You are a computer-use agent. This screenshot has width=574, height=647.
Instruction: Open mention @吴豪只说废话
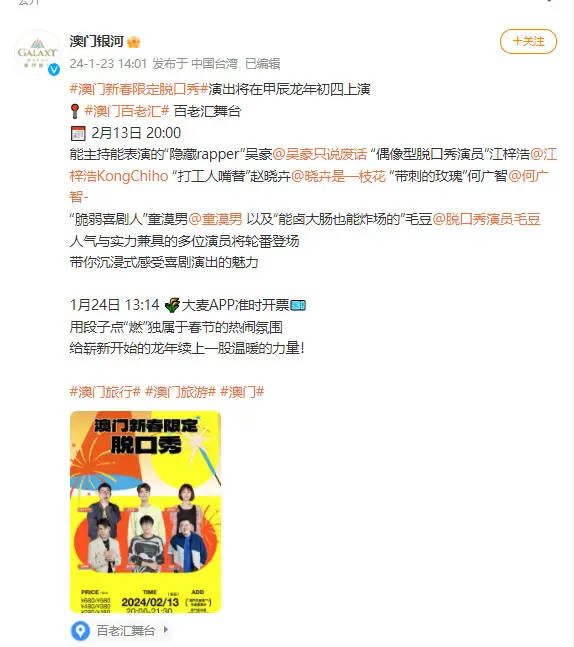point(320,154)
